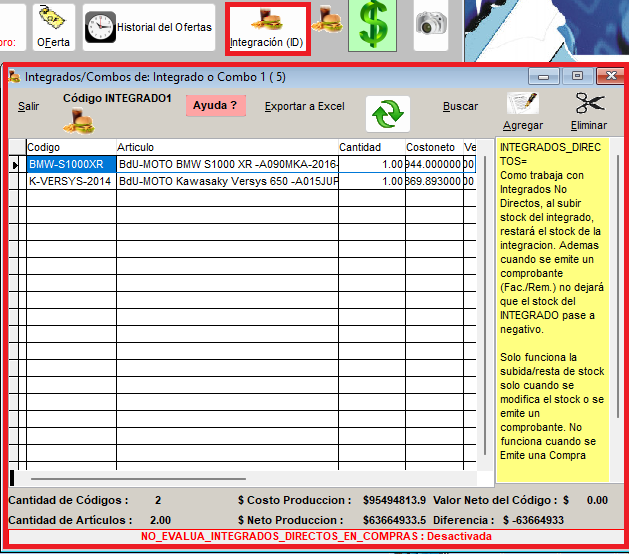Click Exportar a Excel
Image resolution: width=629 pixels, height=554 pixels.
(x=304, y=106)
